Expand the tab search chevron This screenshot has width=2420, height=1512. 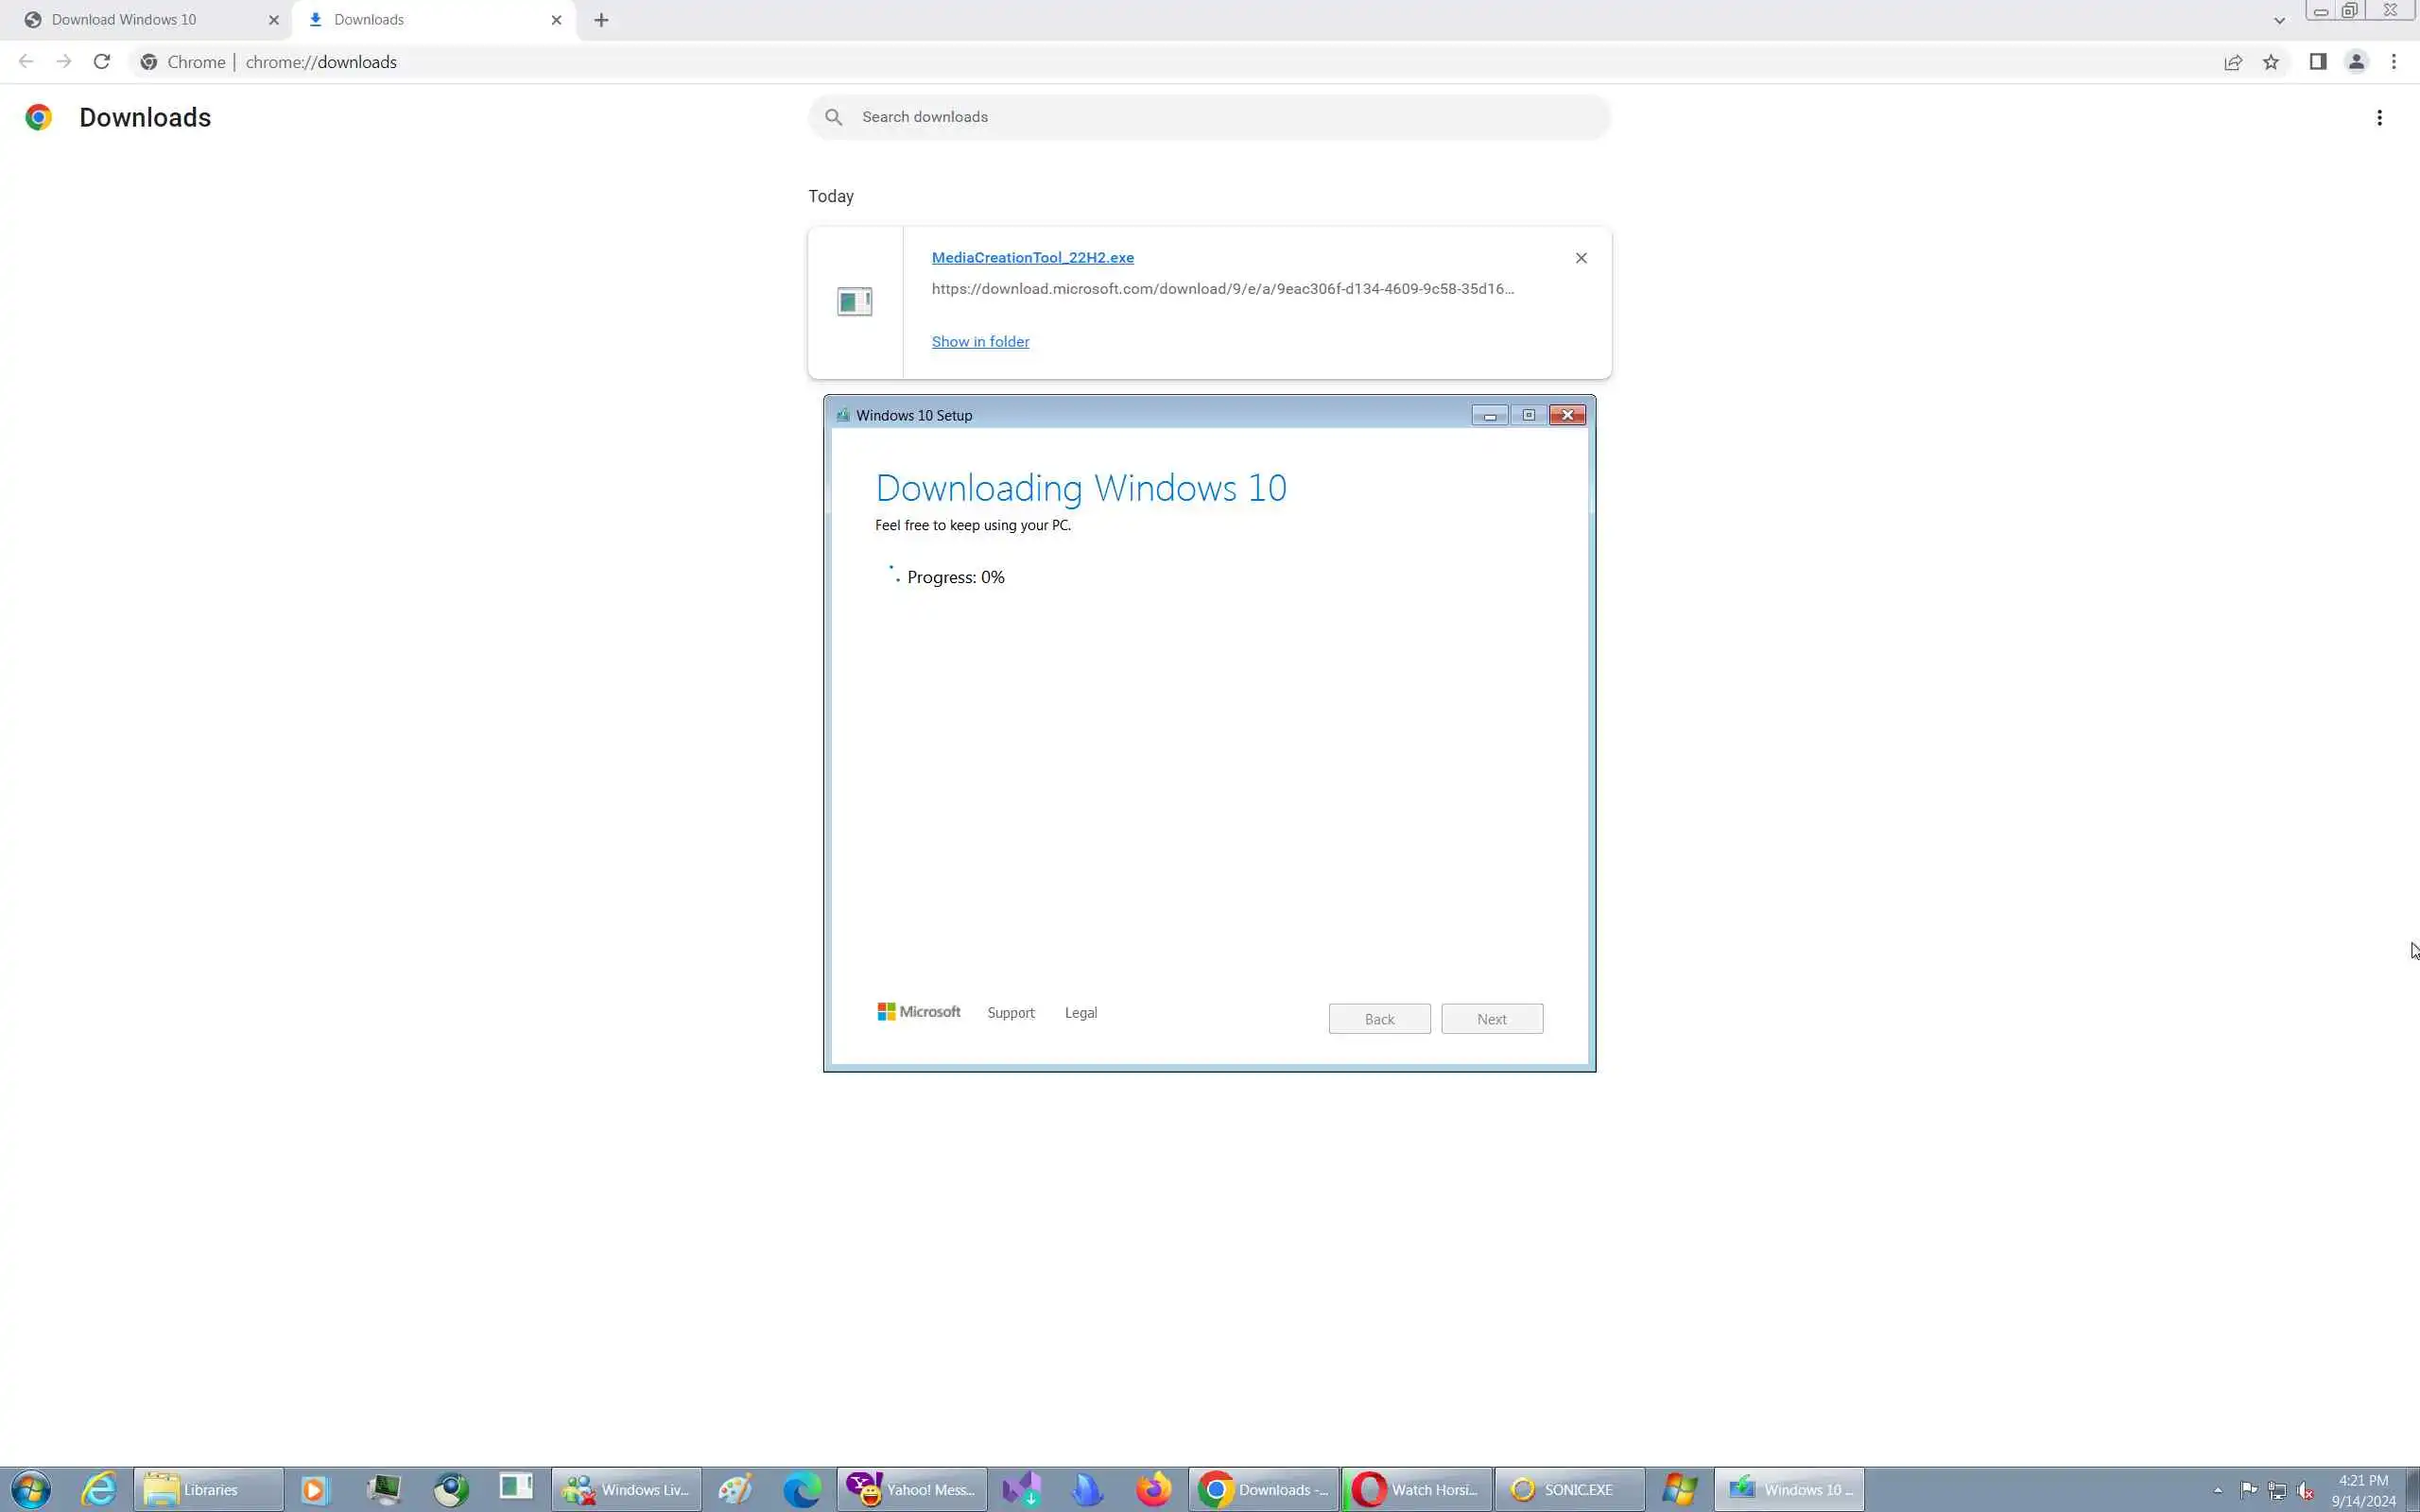click(2279, 20)
